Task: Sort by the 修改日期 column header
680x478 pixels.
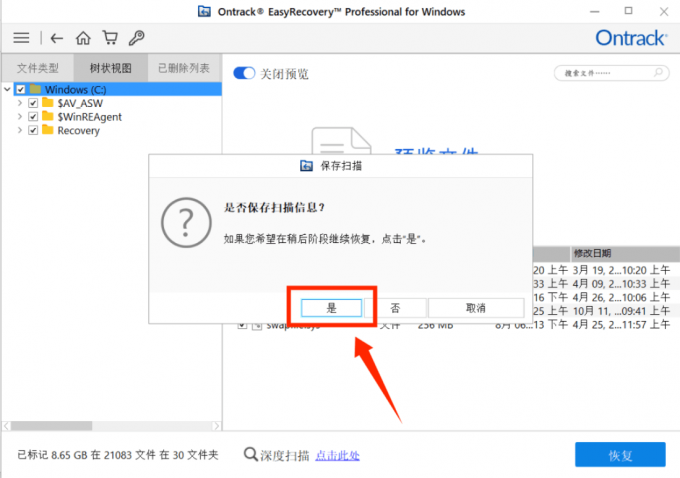Action: click(624, 253)
